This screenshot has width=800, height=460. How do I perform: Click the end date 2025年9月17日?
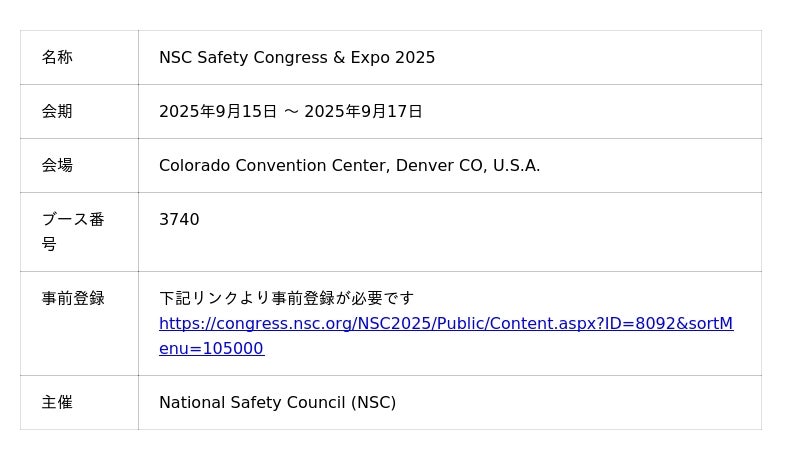(363, 112)
